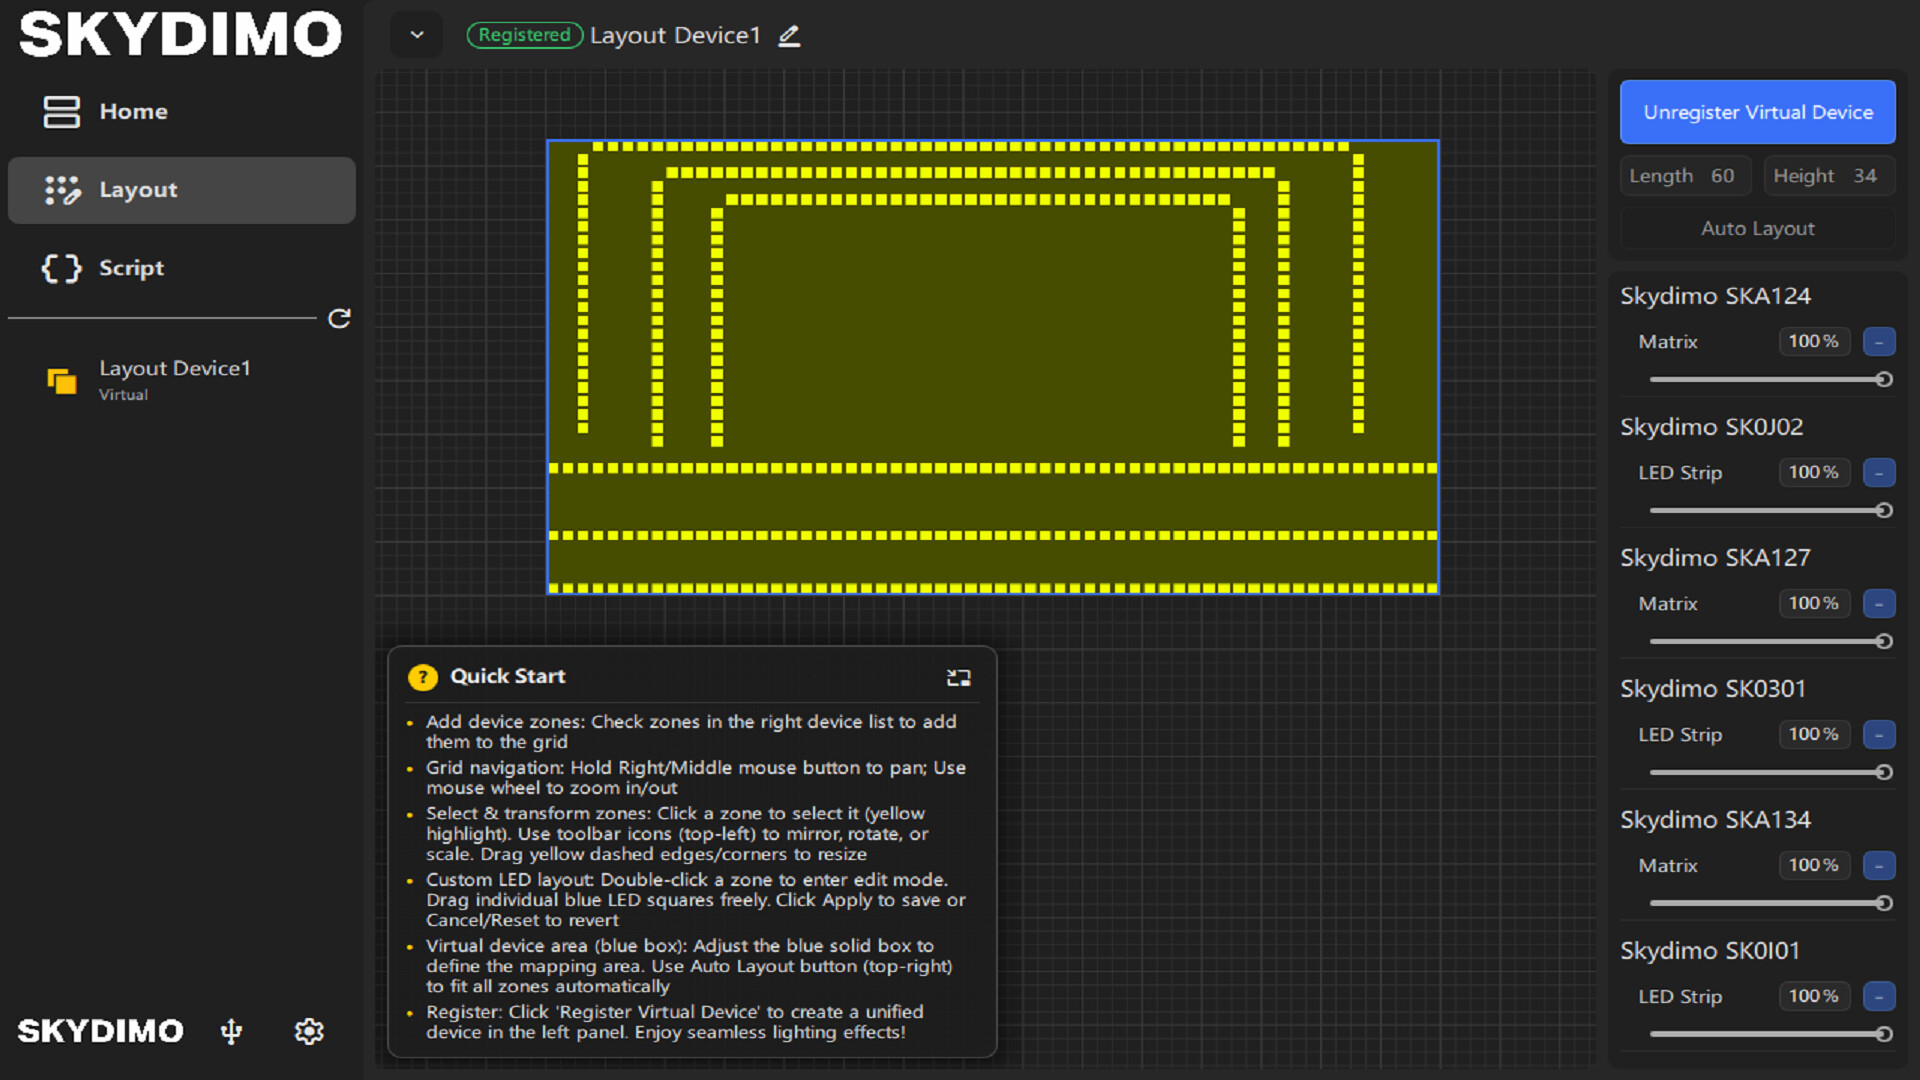This screenshot has width=1920, height=1080.
Task: Click the Unregister Virtual Device button
Action: [x=1757, y=112]
